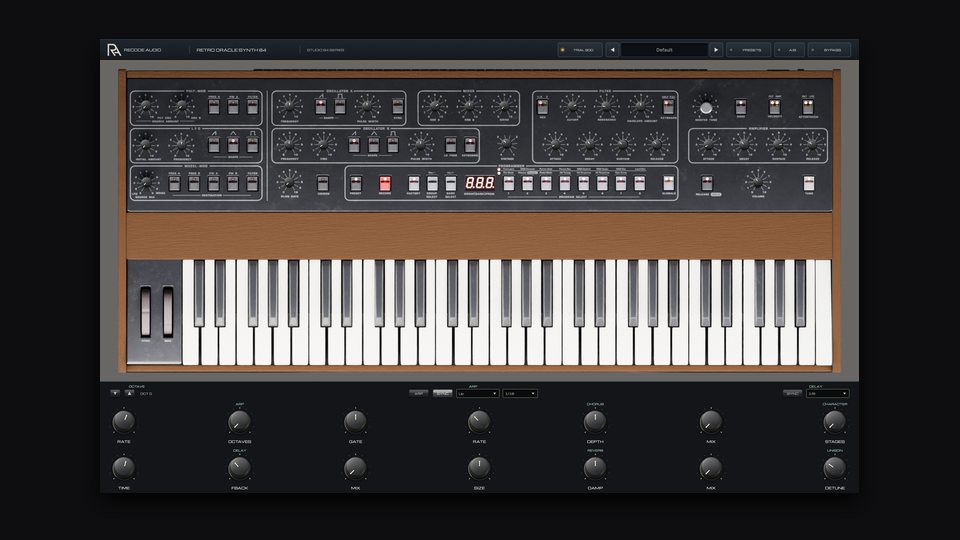Lower the keyboard octave with down arrow
This screenshot has height=540, width=960.
[115, 393]
